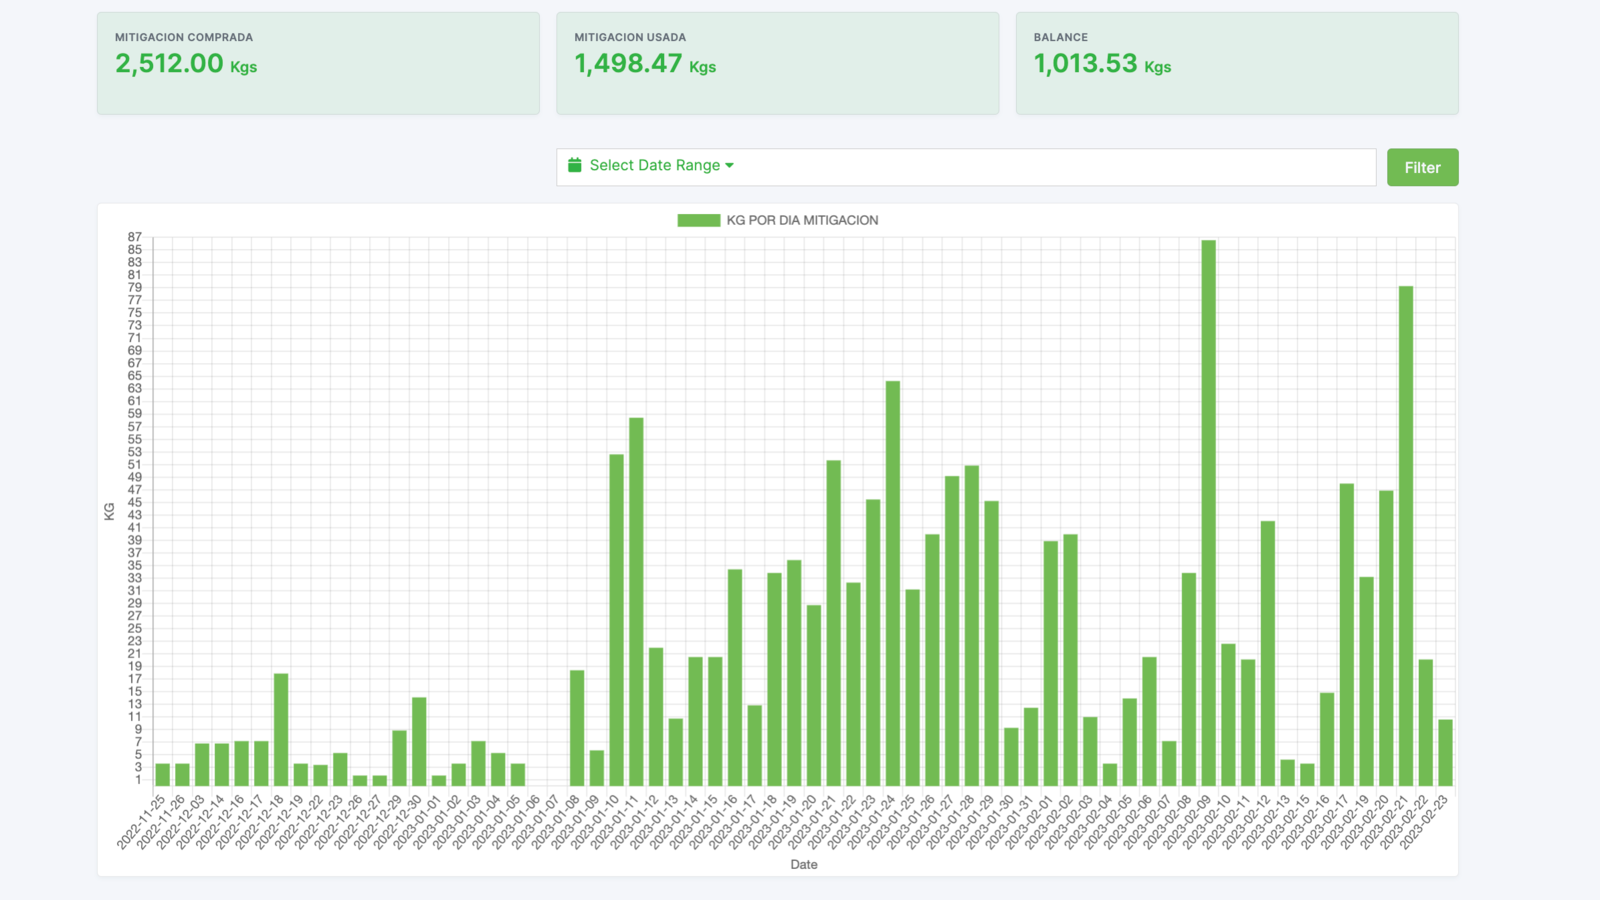Click the Mitigacion Comprada value 2,512.00 Kgs

click(186, 64)
